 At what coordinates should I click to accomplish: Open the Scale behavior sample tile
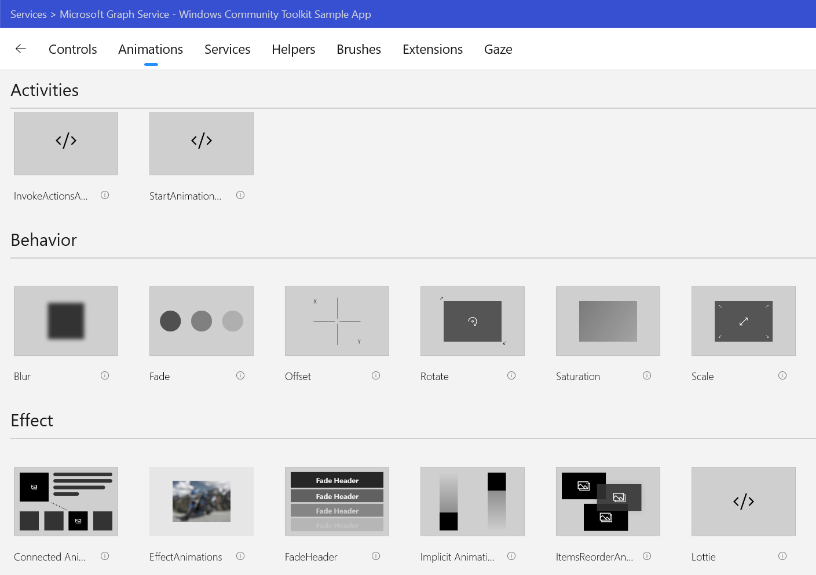tap(743, 321)
